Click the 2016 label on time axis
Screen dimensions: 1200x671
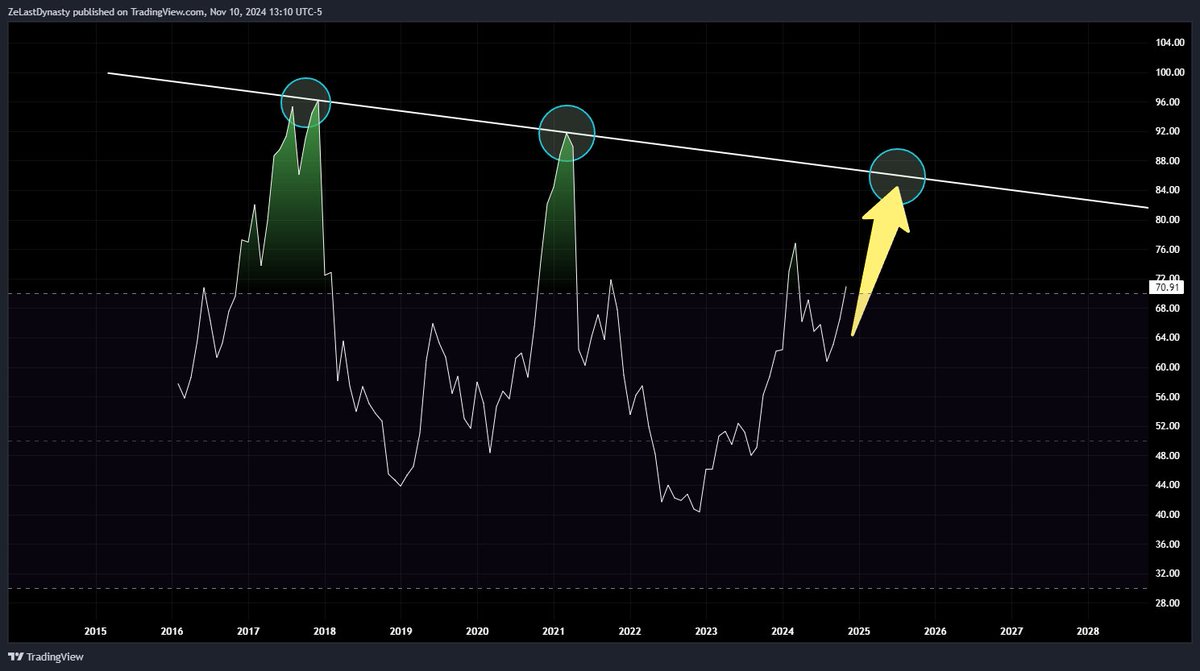tap(172, 631)
